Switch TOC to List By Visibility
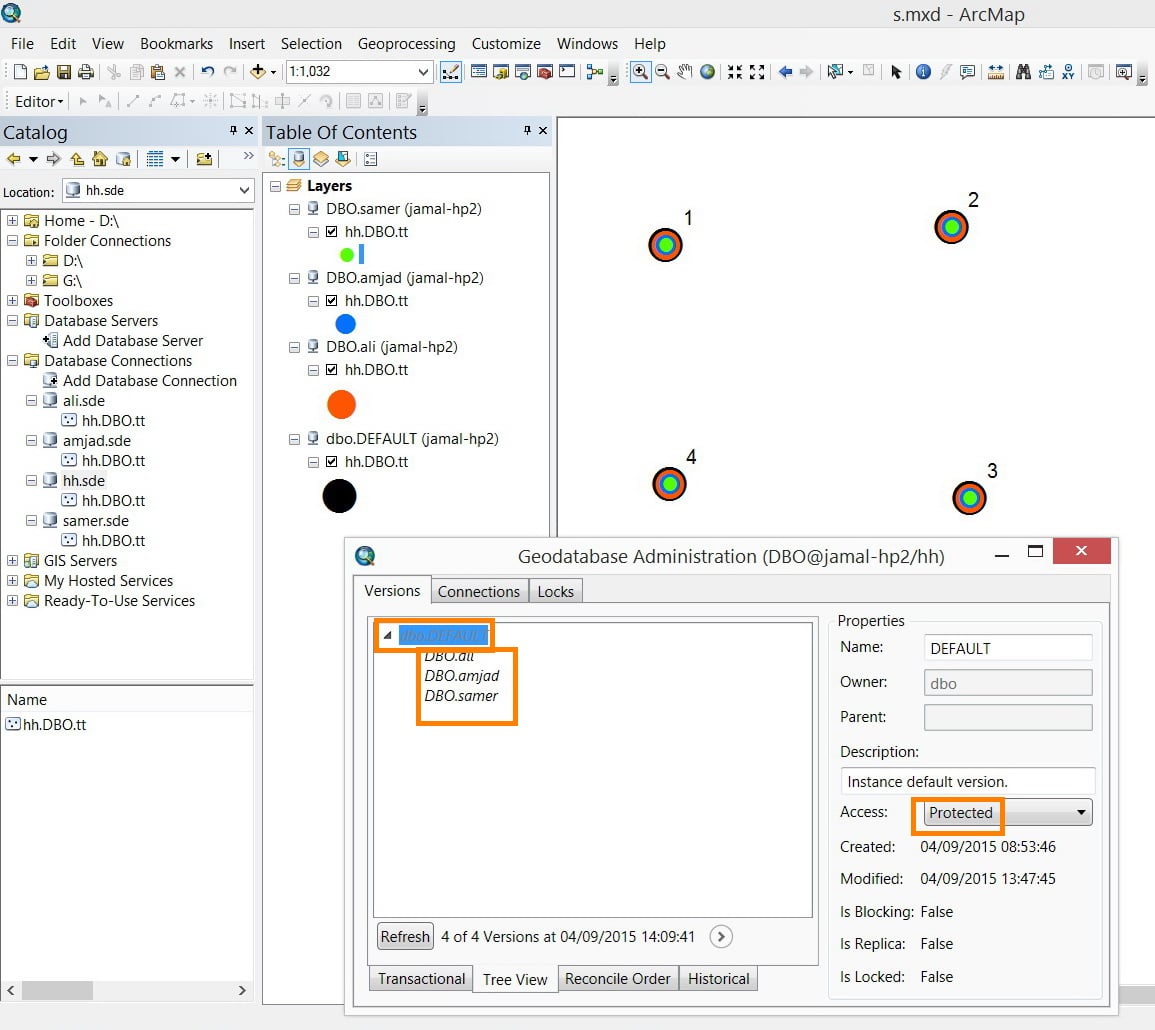The height and width of the screenshot is (1030, 1155). tap(320, 158)
